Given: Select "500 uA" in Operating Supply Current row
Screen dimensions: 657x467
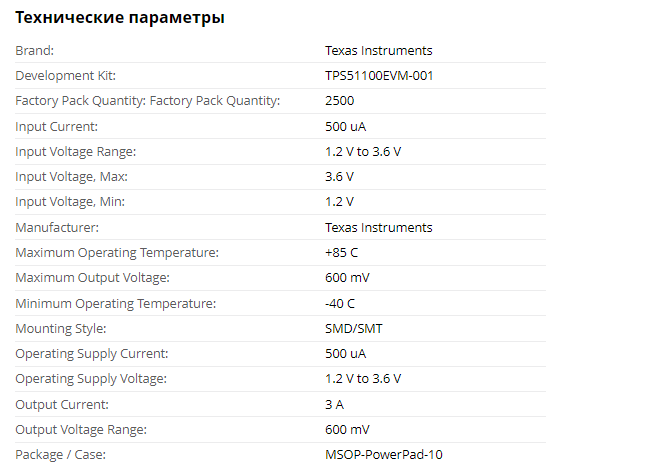Looking at the screenshot, I should 345,354.
